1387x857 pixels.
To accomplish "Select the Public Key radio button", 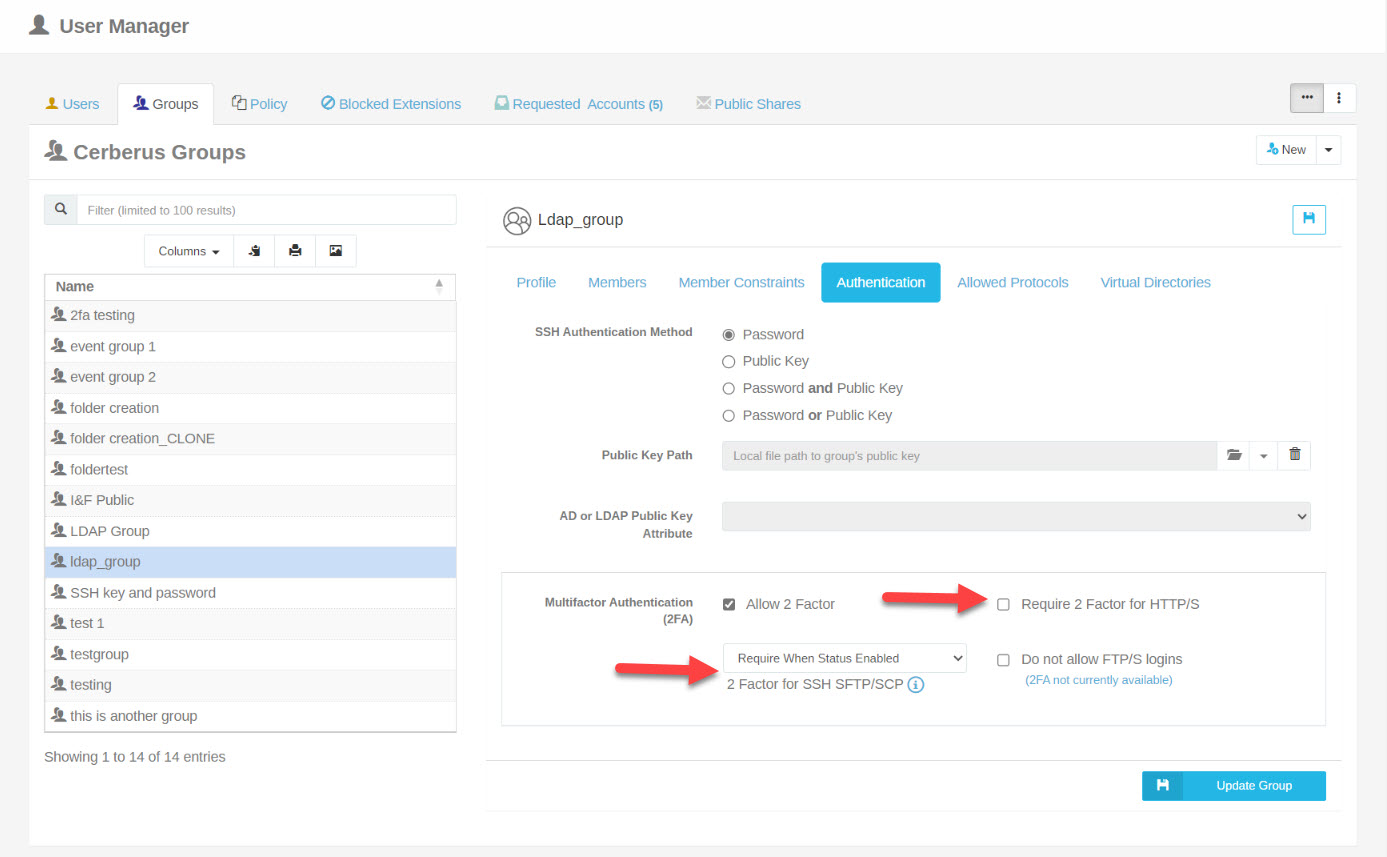I will [x=729, y=362].
